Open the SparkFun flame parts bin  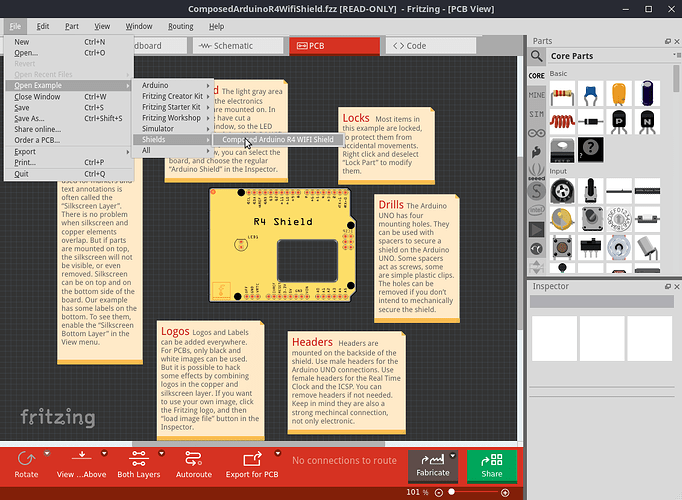(537, 152)
